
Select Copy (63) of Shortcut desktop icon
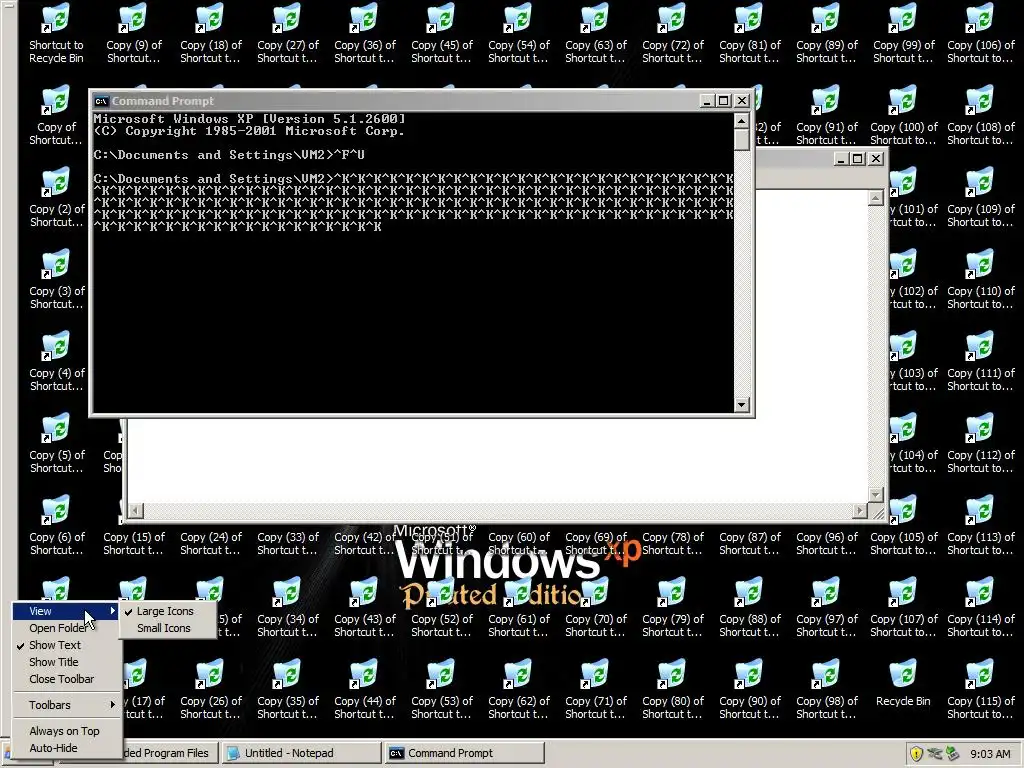(x=596, y=33)
